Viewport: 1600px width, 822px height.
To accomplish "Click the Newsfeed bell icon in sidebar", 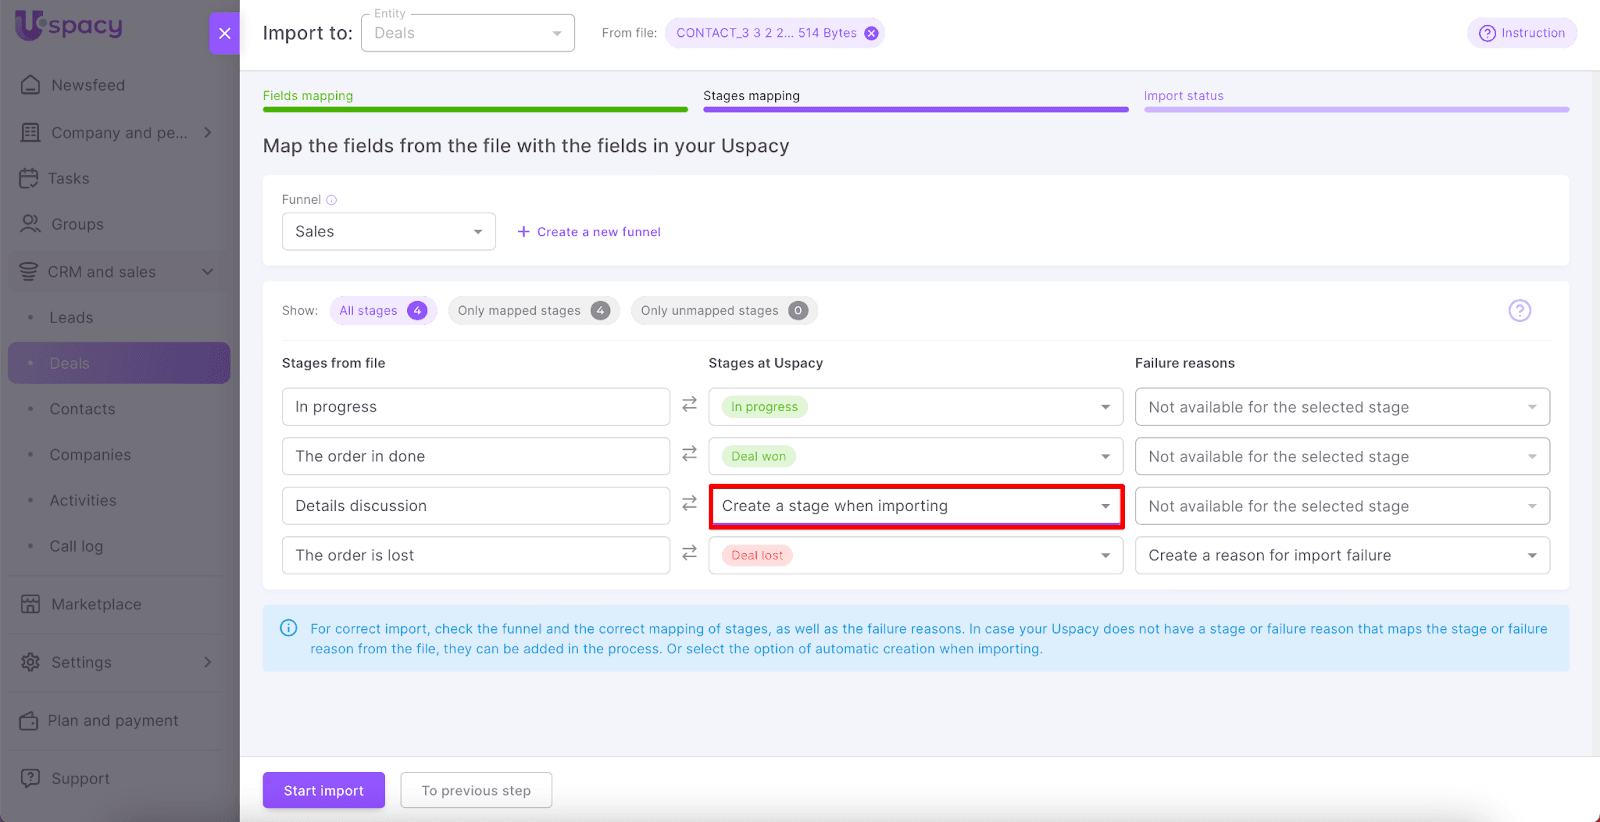I will (31, 85).
